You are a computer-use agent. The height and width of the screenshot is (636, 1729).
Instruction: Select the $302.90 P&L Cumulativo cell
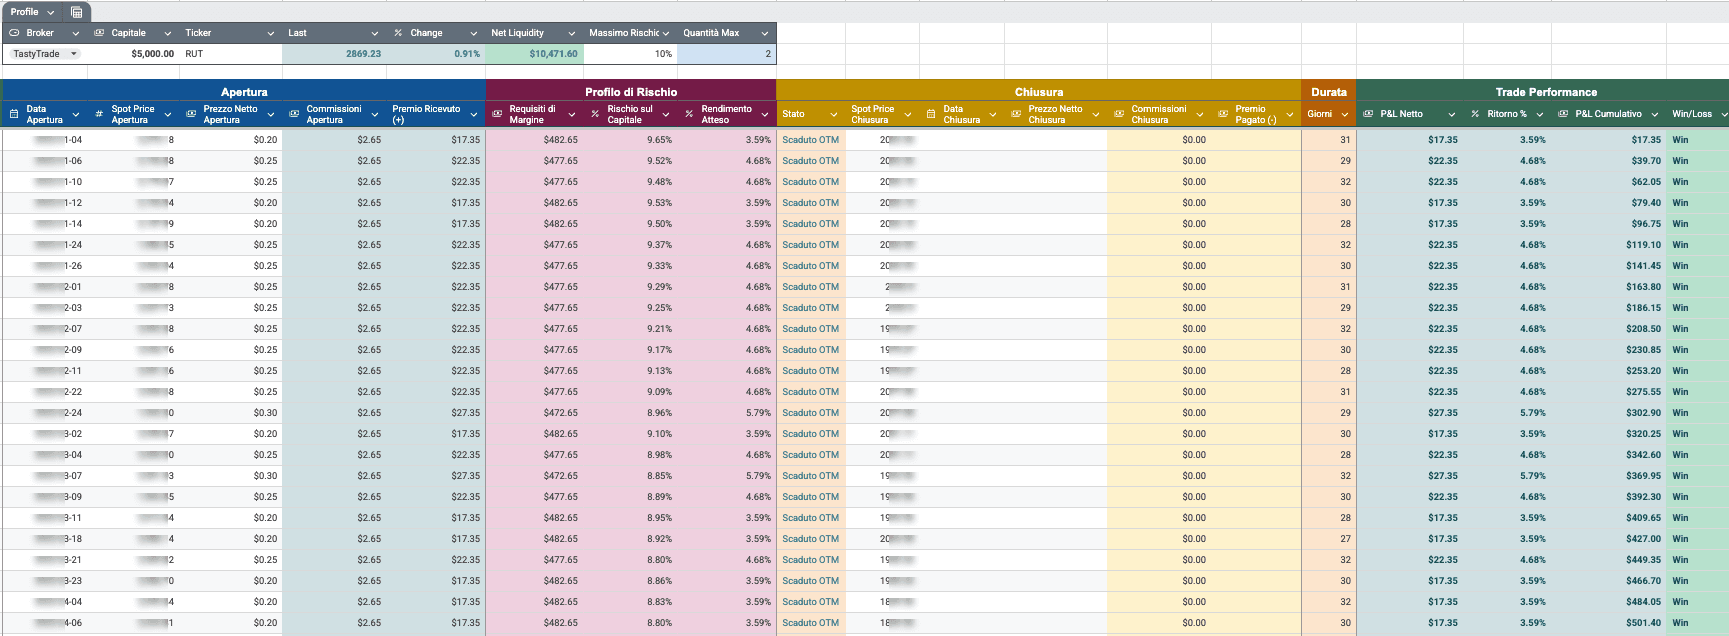tap(1609, 413)
